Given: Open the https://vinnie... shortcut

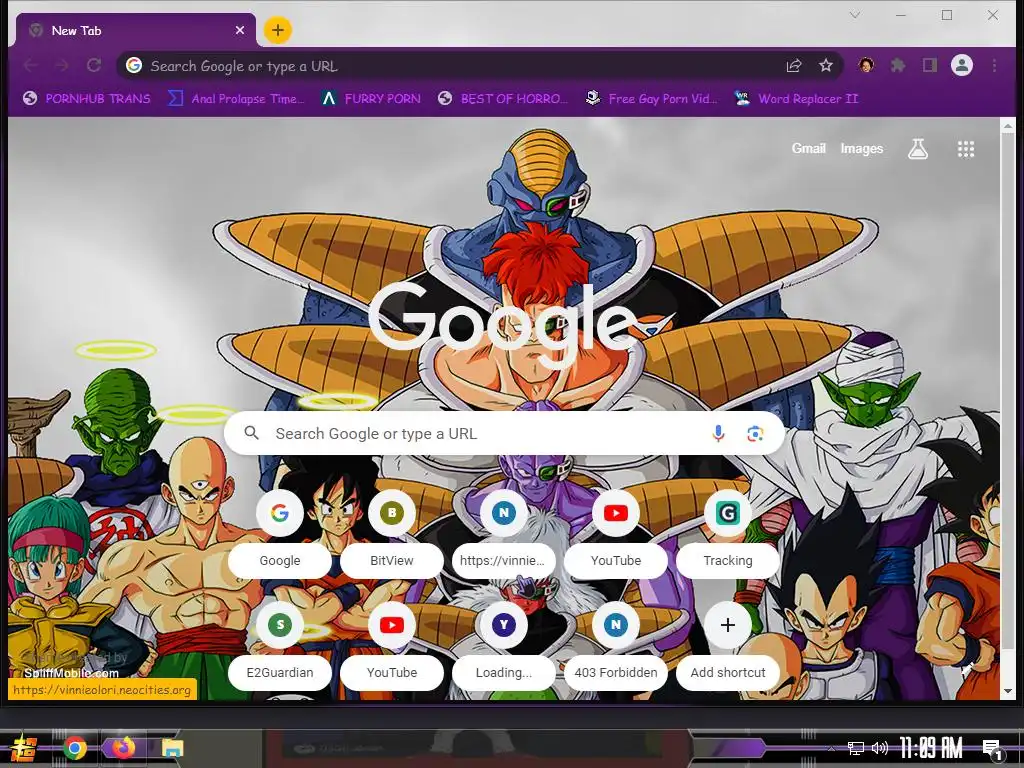Looking at the screenshot, I should [x=504, y=536].
